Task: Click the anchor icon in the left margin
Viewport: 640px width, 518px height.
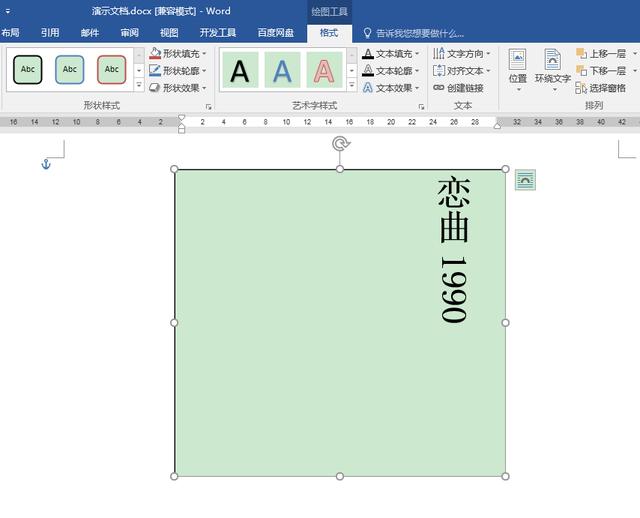Action: (x=46, y=165)
